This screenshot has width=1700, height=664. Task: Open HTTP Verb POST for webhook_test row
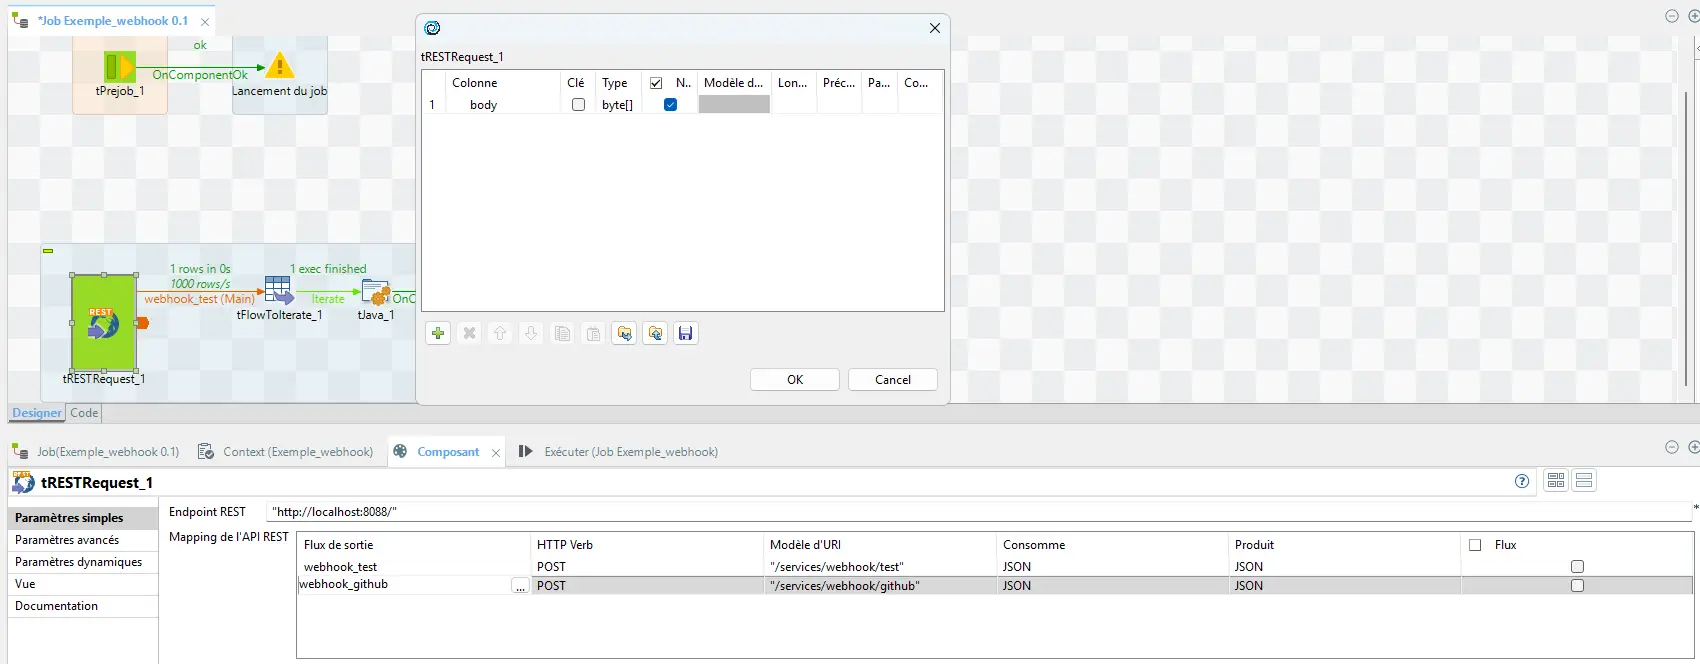click(x=647, y=567)
